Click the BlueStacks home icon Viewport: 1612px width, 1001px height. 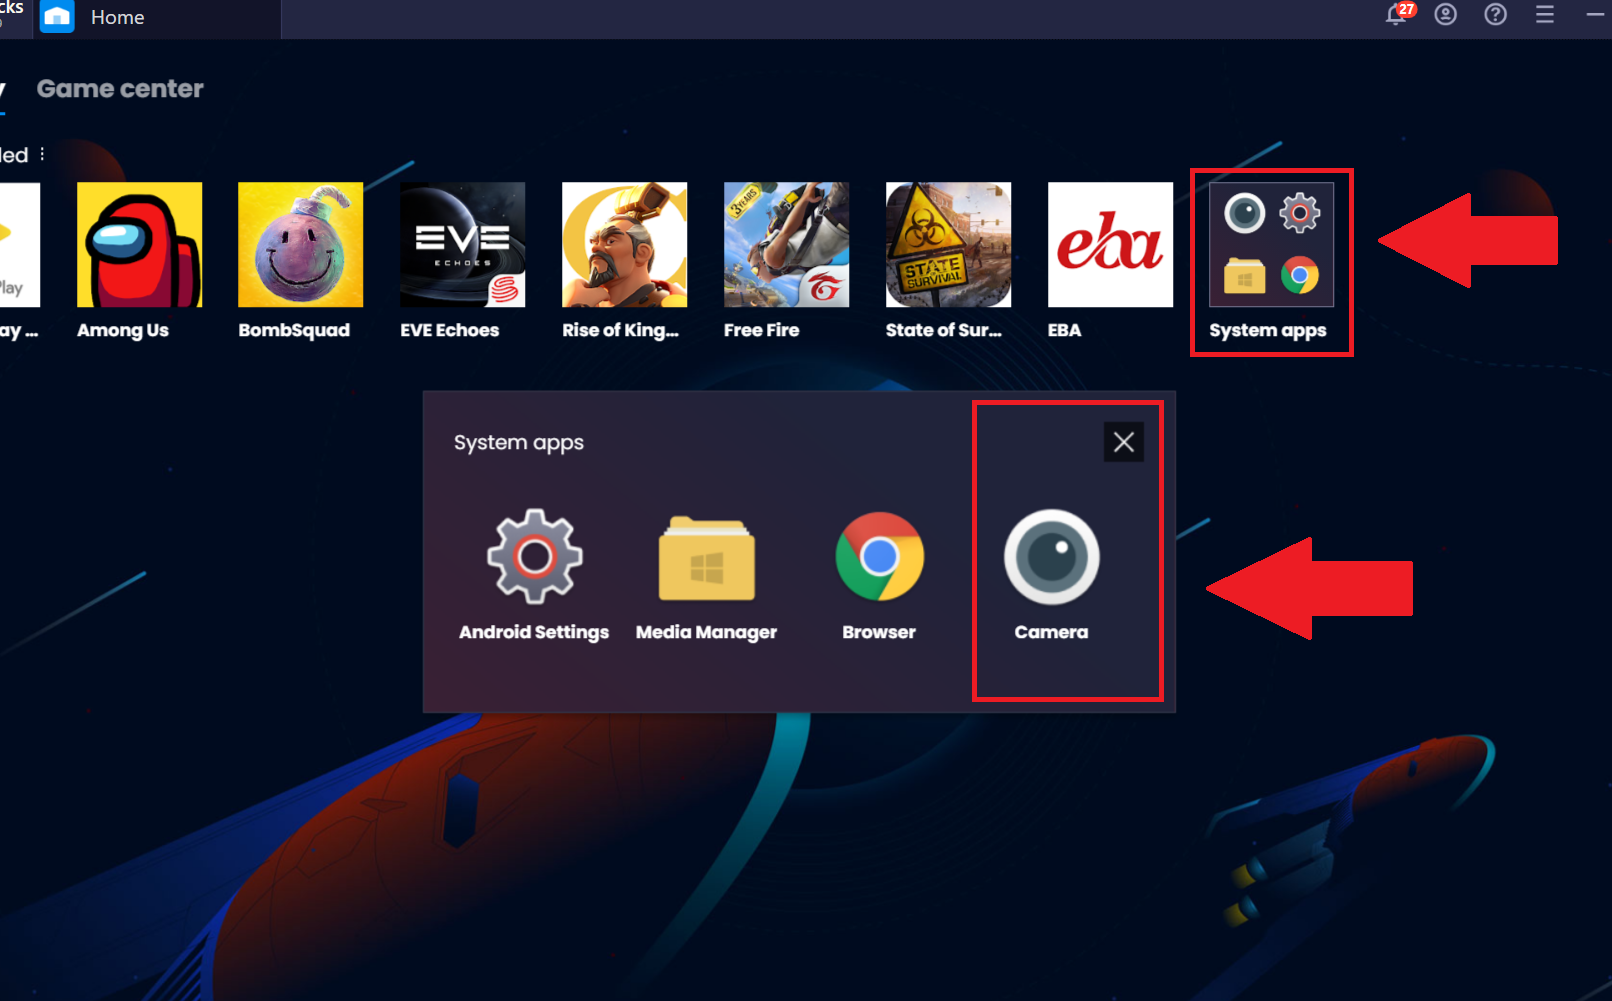(57, 17)
